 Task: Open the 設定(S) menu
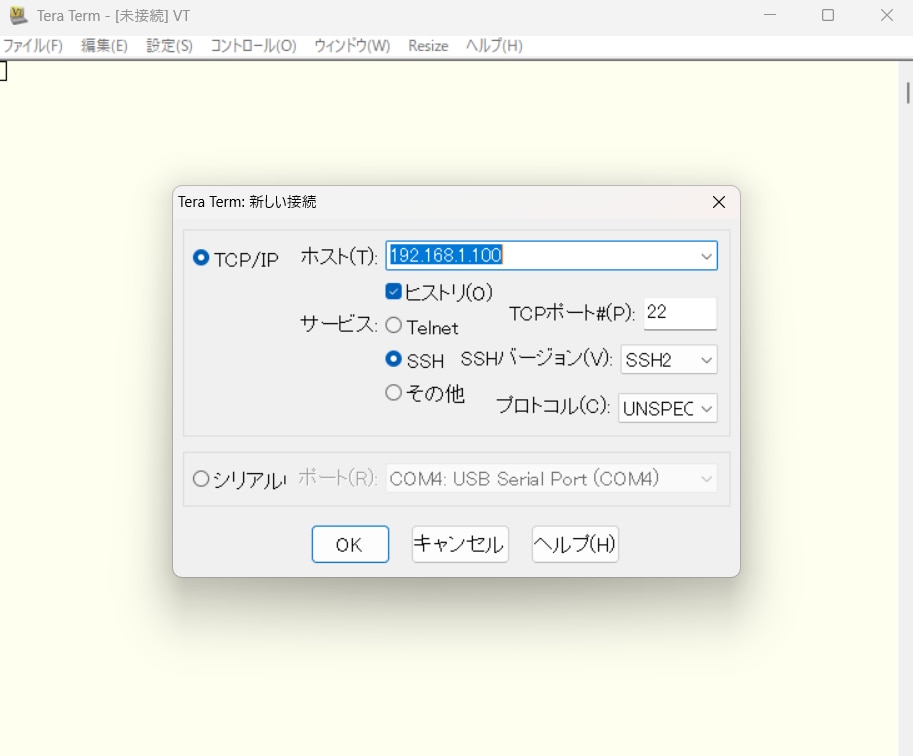[x=169, y=46]
